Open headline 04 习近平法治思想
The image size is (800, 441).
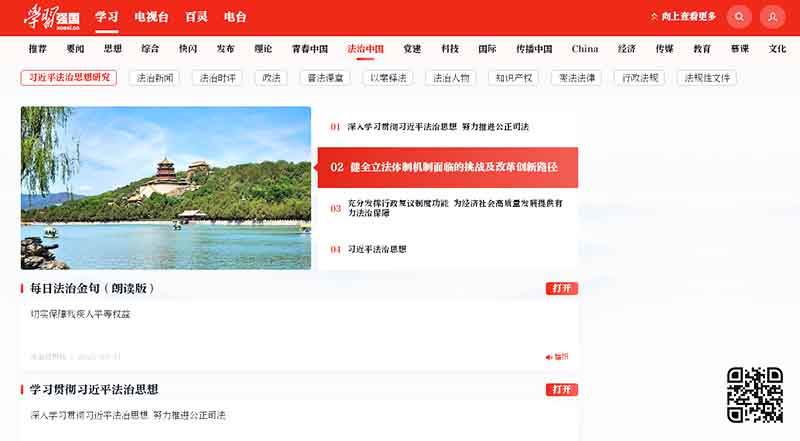point(376,249)
